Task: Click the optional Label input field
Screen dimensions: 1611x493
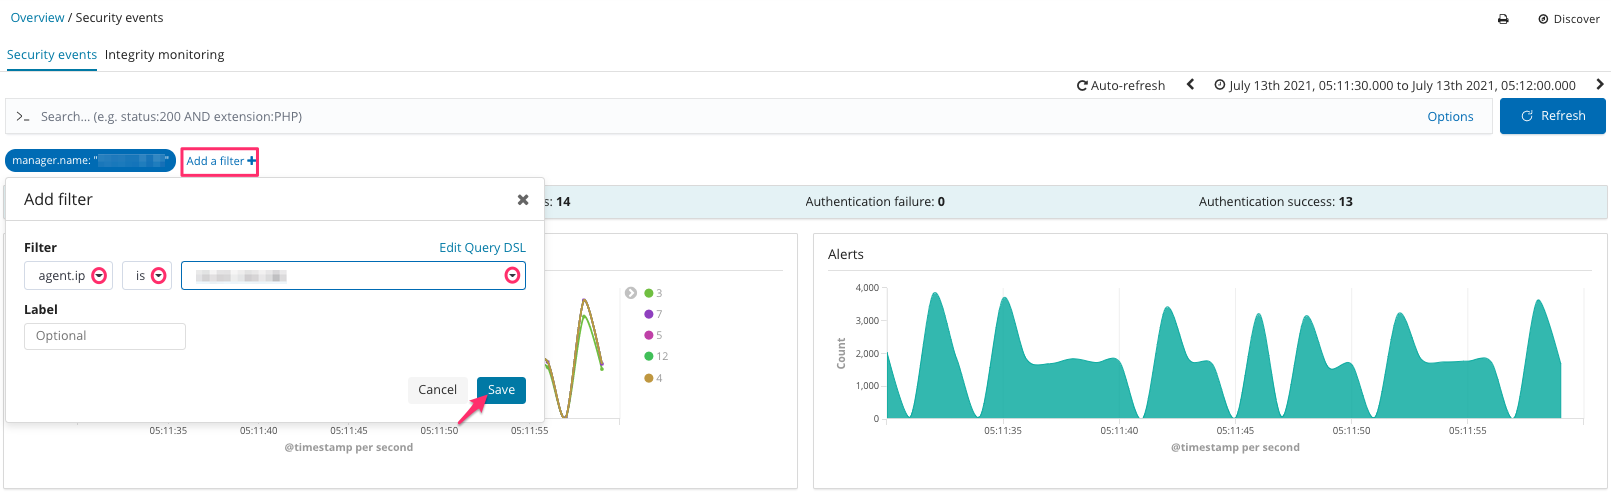Action: click(105, 336)
